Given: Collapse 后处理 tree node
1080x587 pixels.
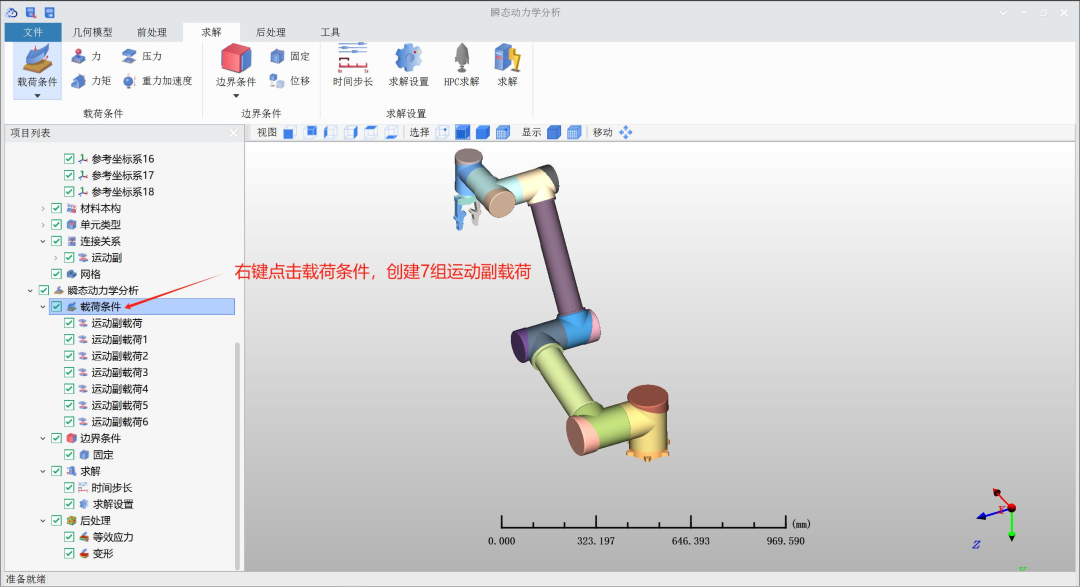Looking at the screenshot, I should coord(43,521).
